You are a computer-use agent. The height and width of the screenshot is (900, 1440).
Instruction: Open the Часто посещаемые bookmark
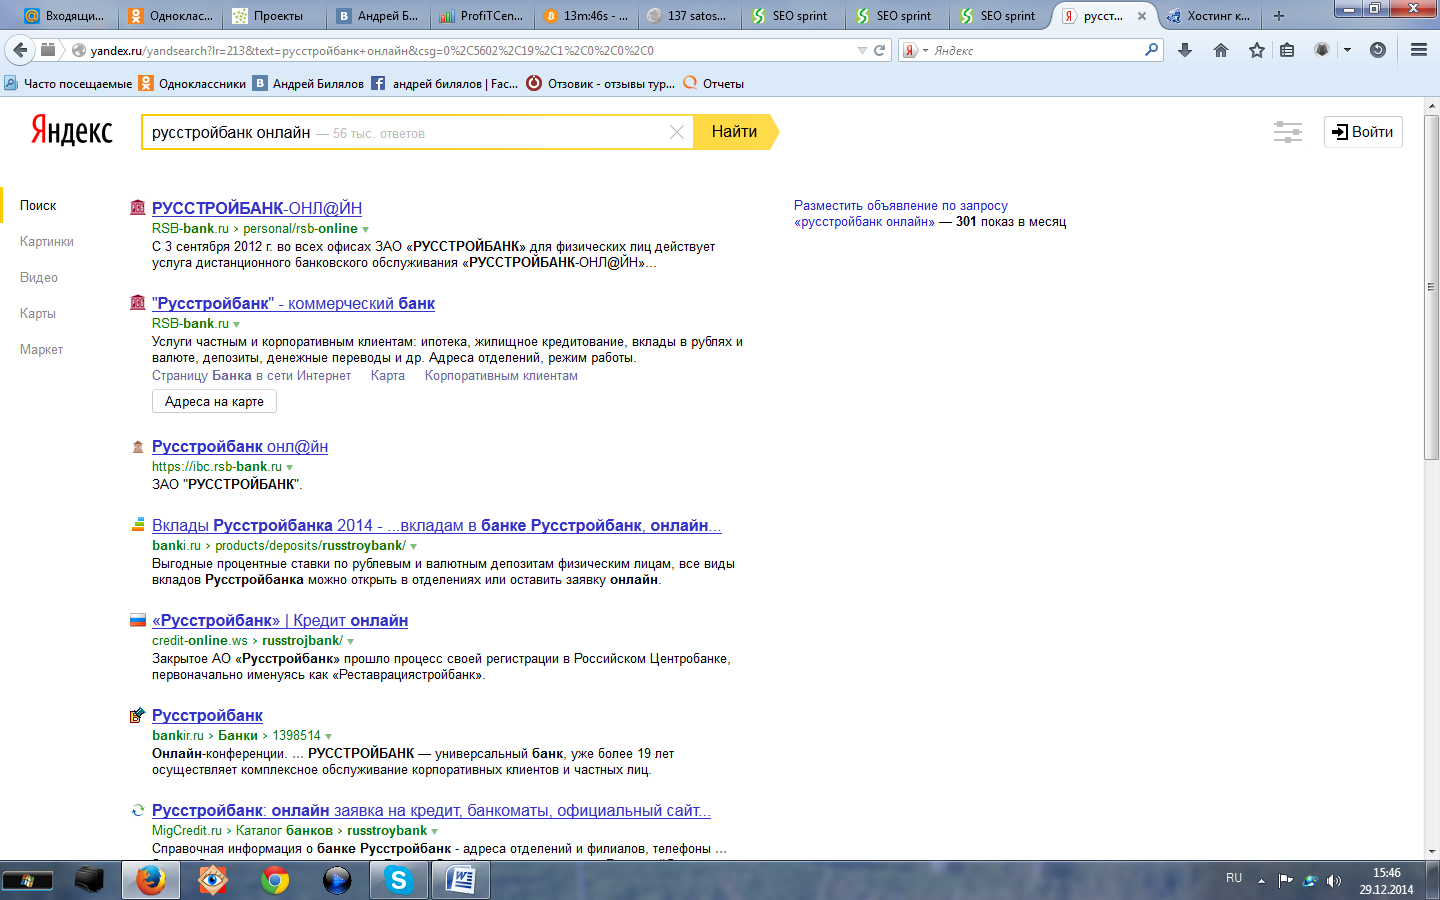(x=68, y=84)
